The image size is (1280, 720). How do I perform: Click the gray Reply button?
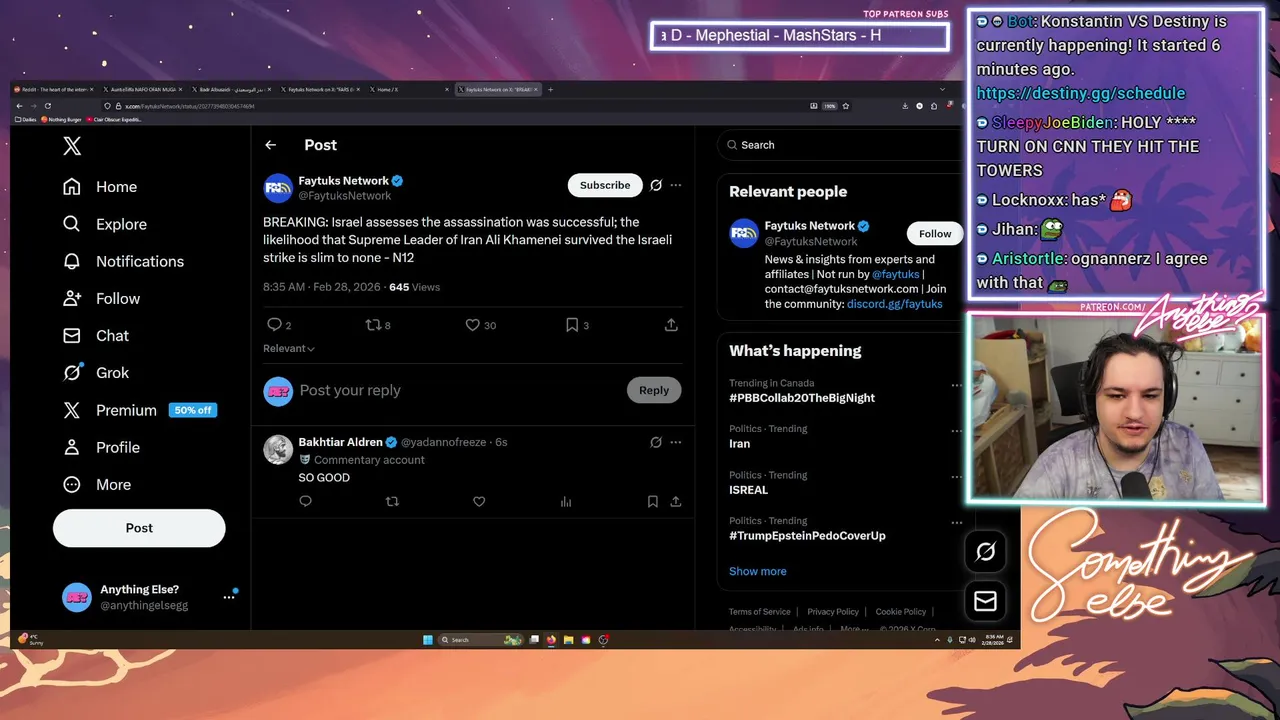654,390
